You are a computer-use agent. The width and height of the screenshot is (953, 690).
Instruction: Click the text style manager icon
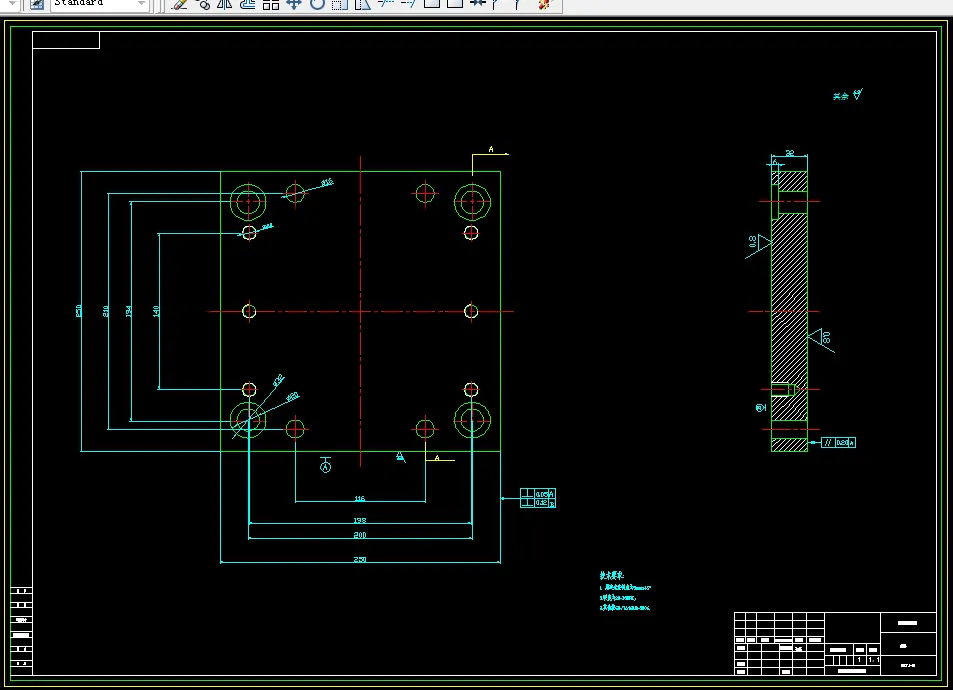37,4
